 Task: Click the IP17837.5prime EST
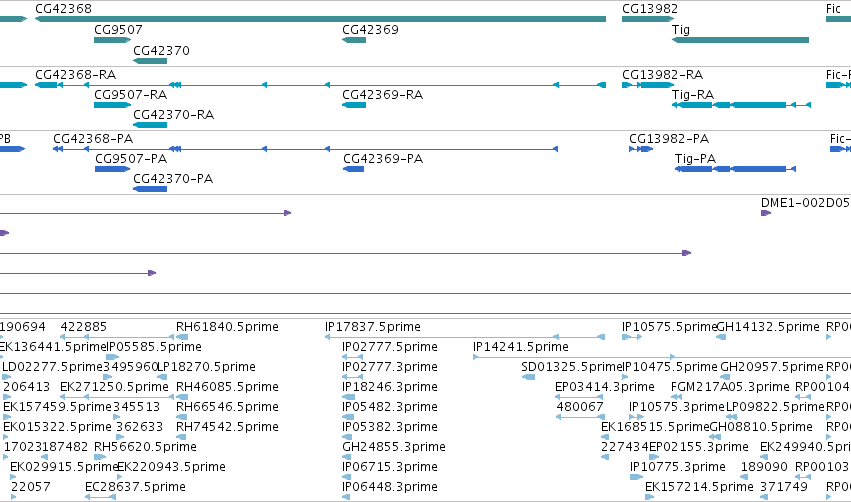point(465,337)
